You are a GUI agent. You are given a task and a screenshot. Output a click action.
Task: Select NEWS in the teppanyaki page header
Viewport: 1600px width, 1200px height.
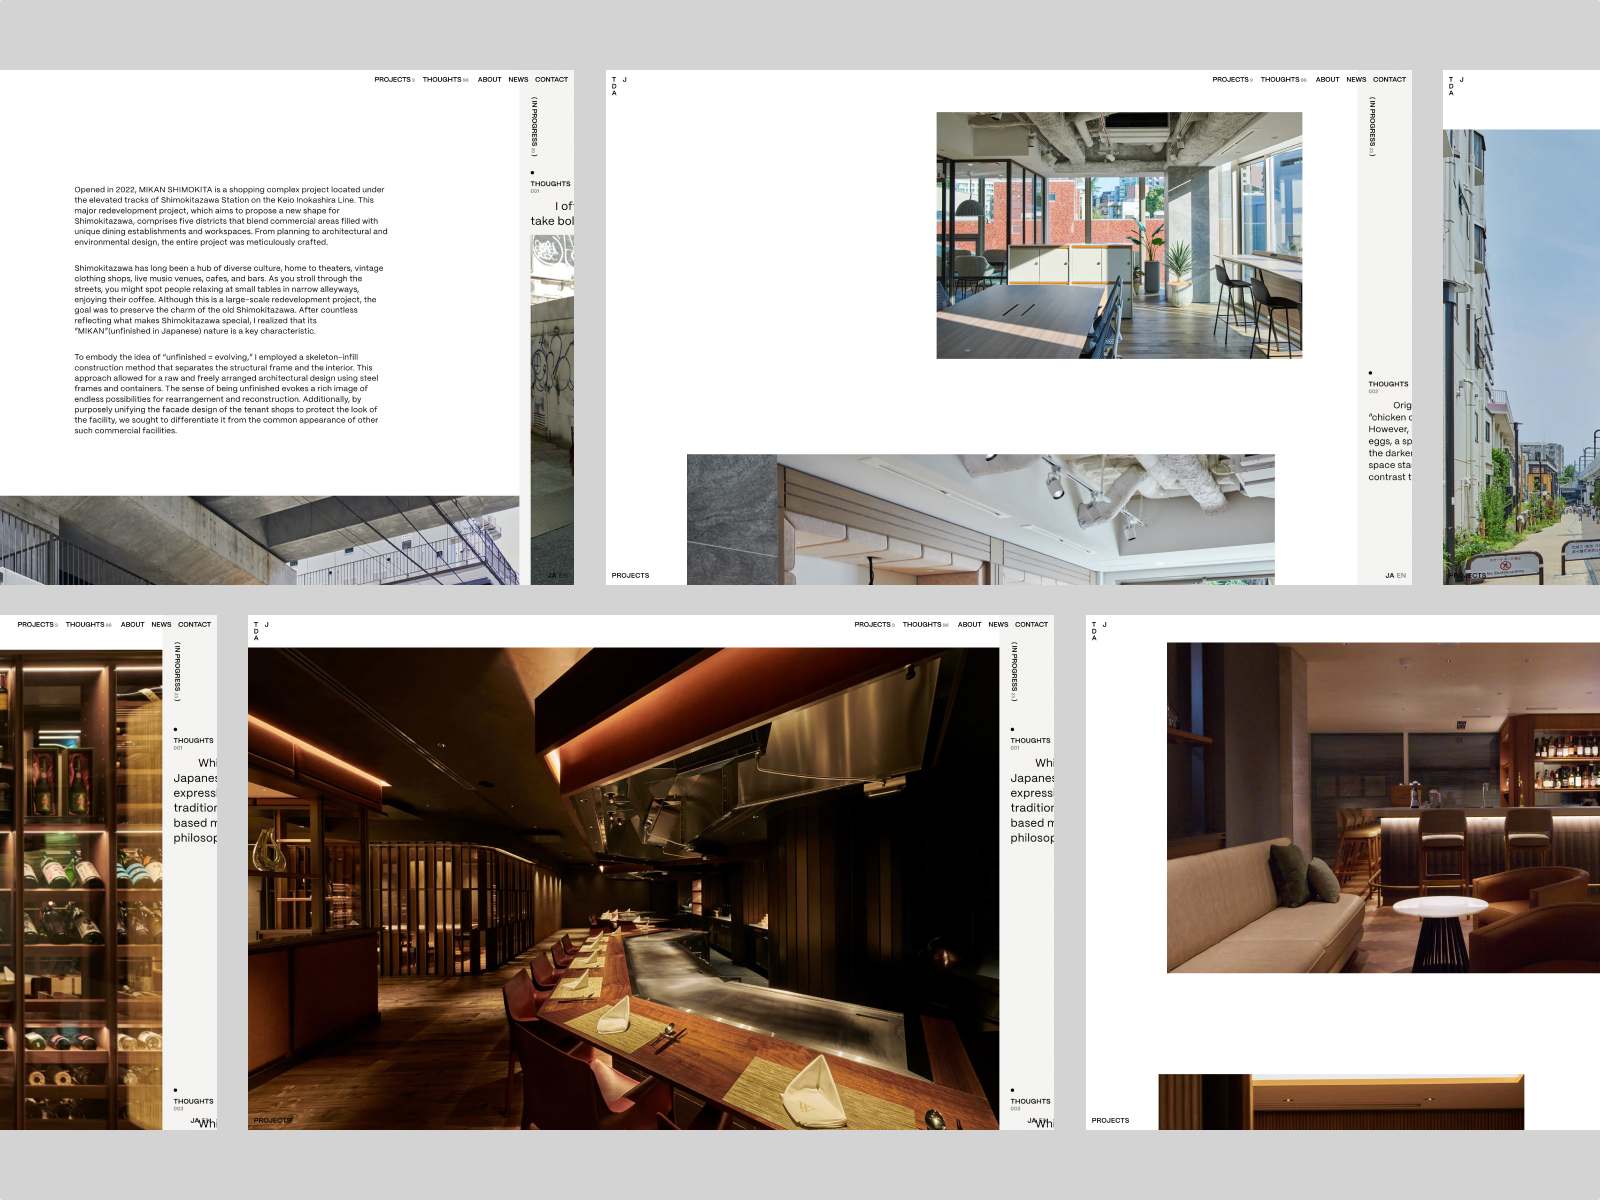(x=998, y=625)
